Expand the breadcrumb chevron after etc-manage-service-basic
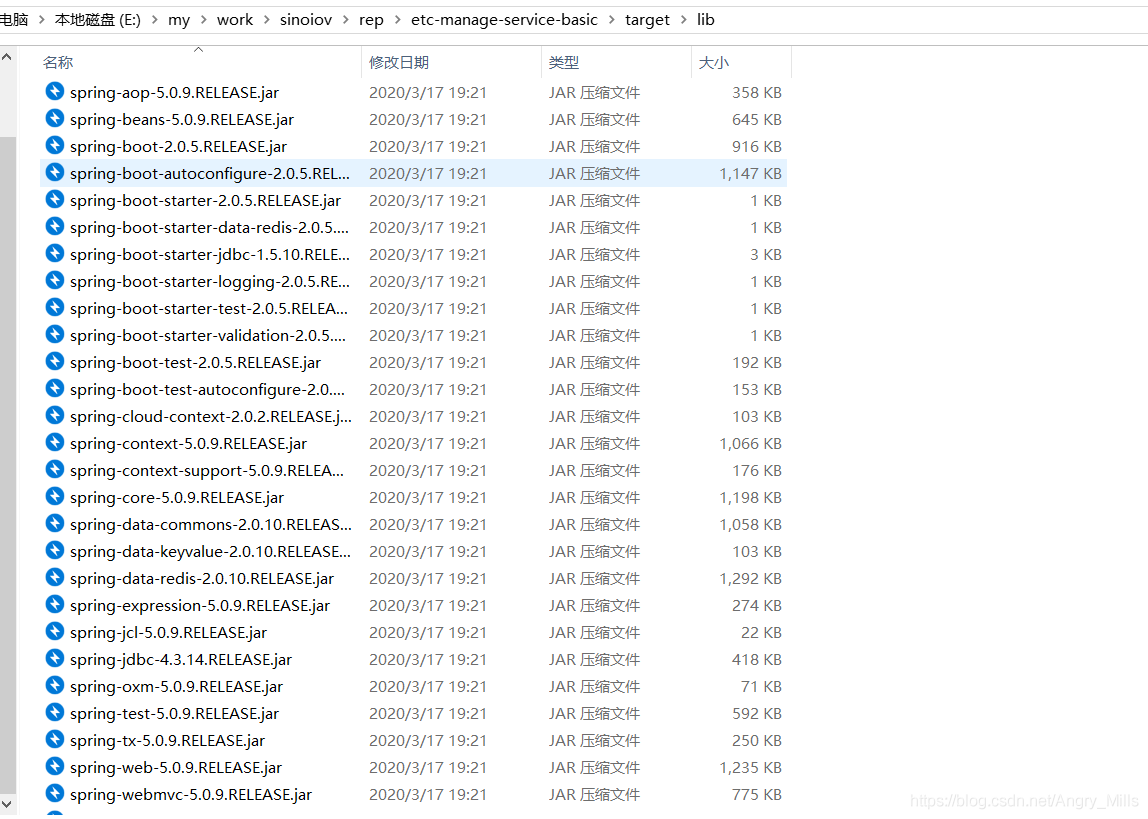 tap(611, 20)
